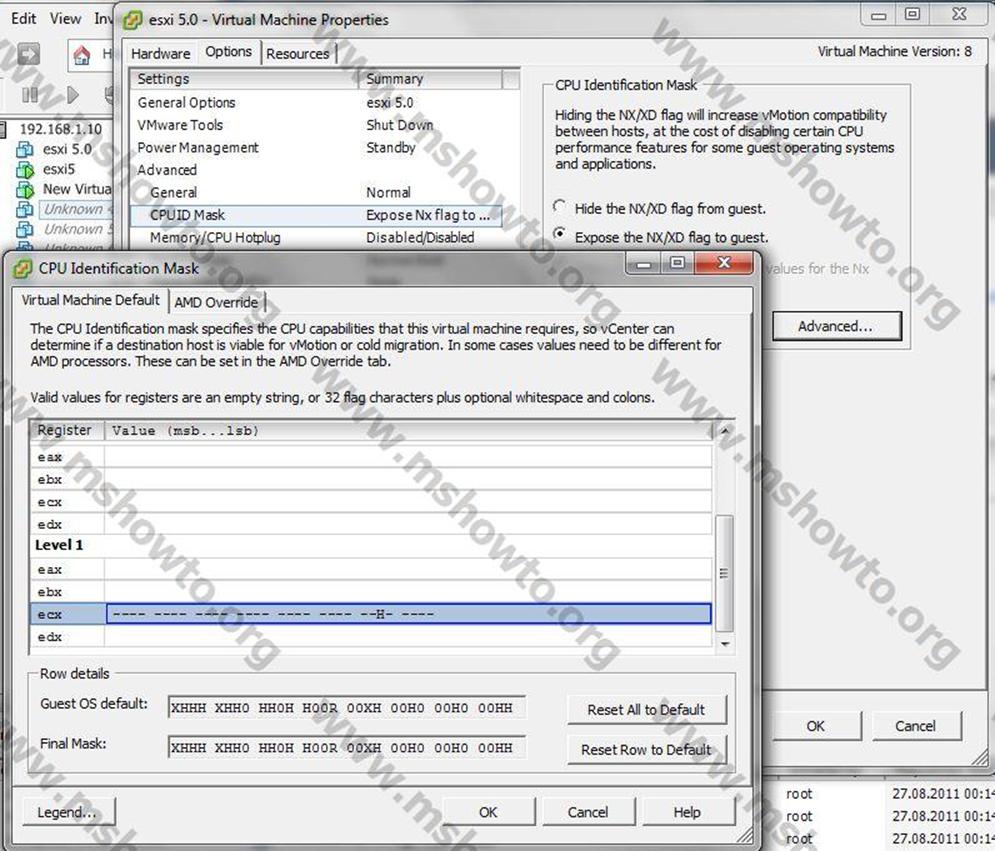Screen dimensions: 995x851
Task: Click the suspend (pause) toolbar icon
Action: tap(30, 95)
